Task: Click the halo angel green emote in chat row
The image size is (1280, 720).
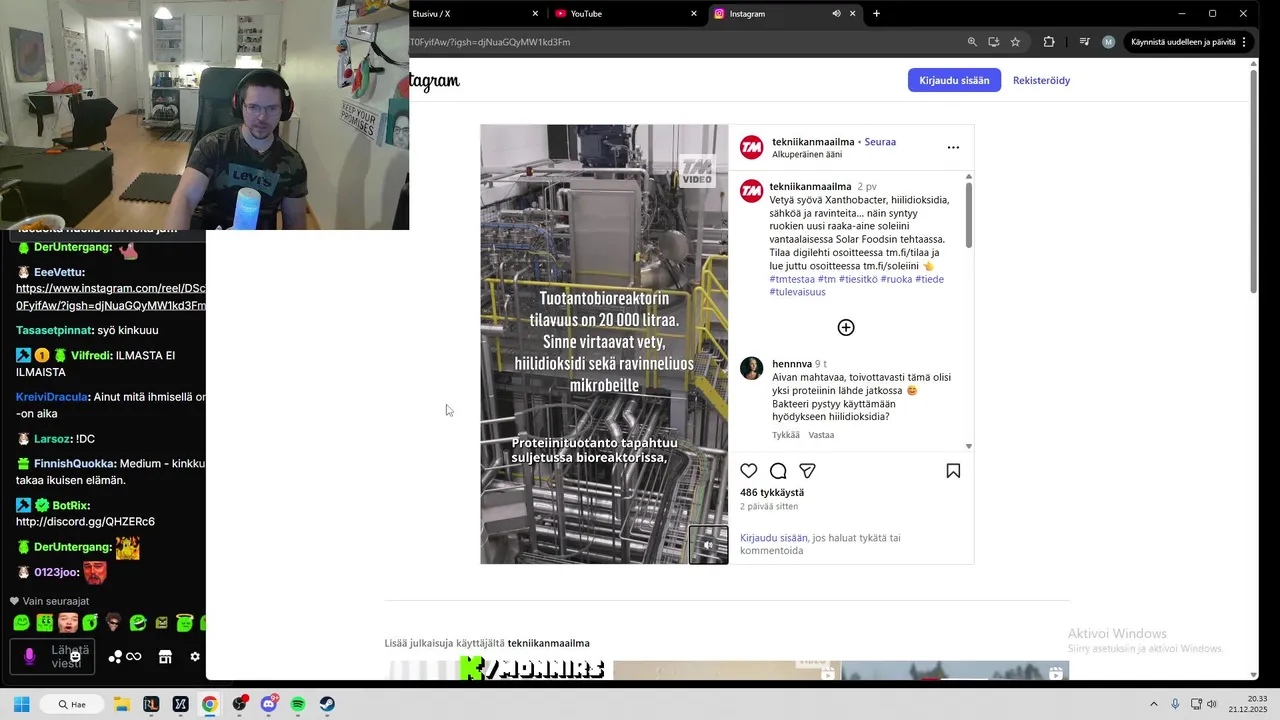Action: 184,623
